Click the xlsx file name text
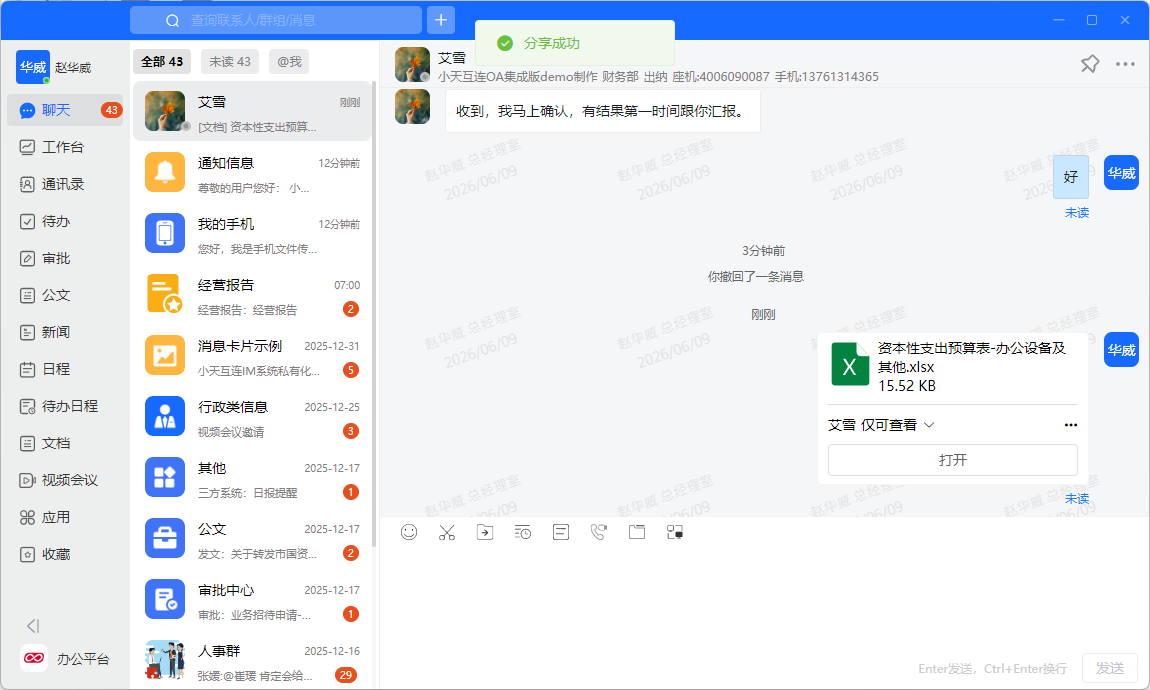 tap(971, 357)
